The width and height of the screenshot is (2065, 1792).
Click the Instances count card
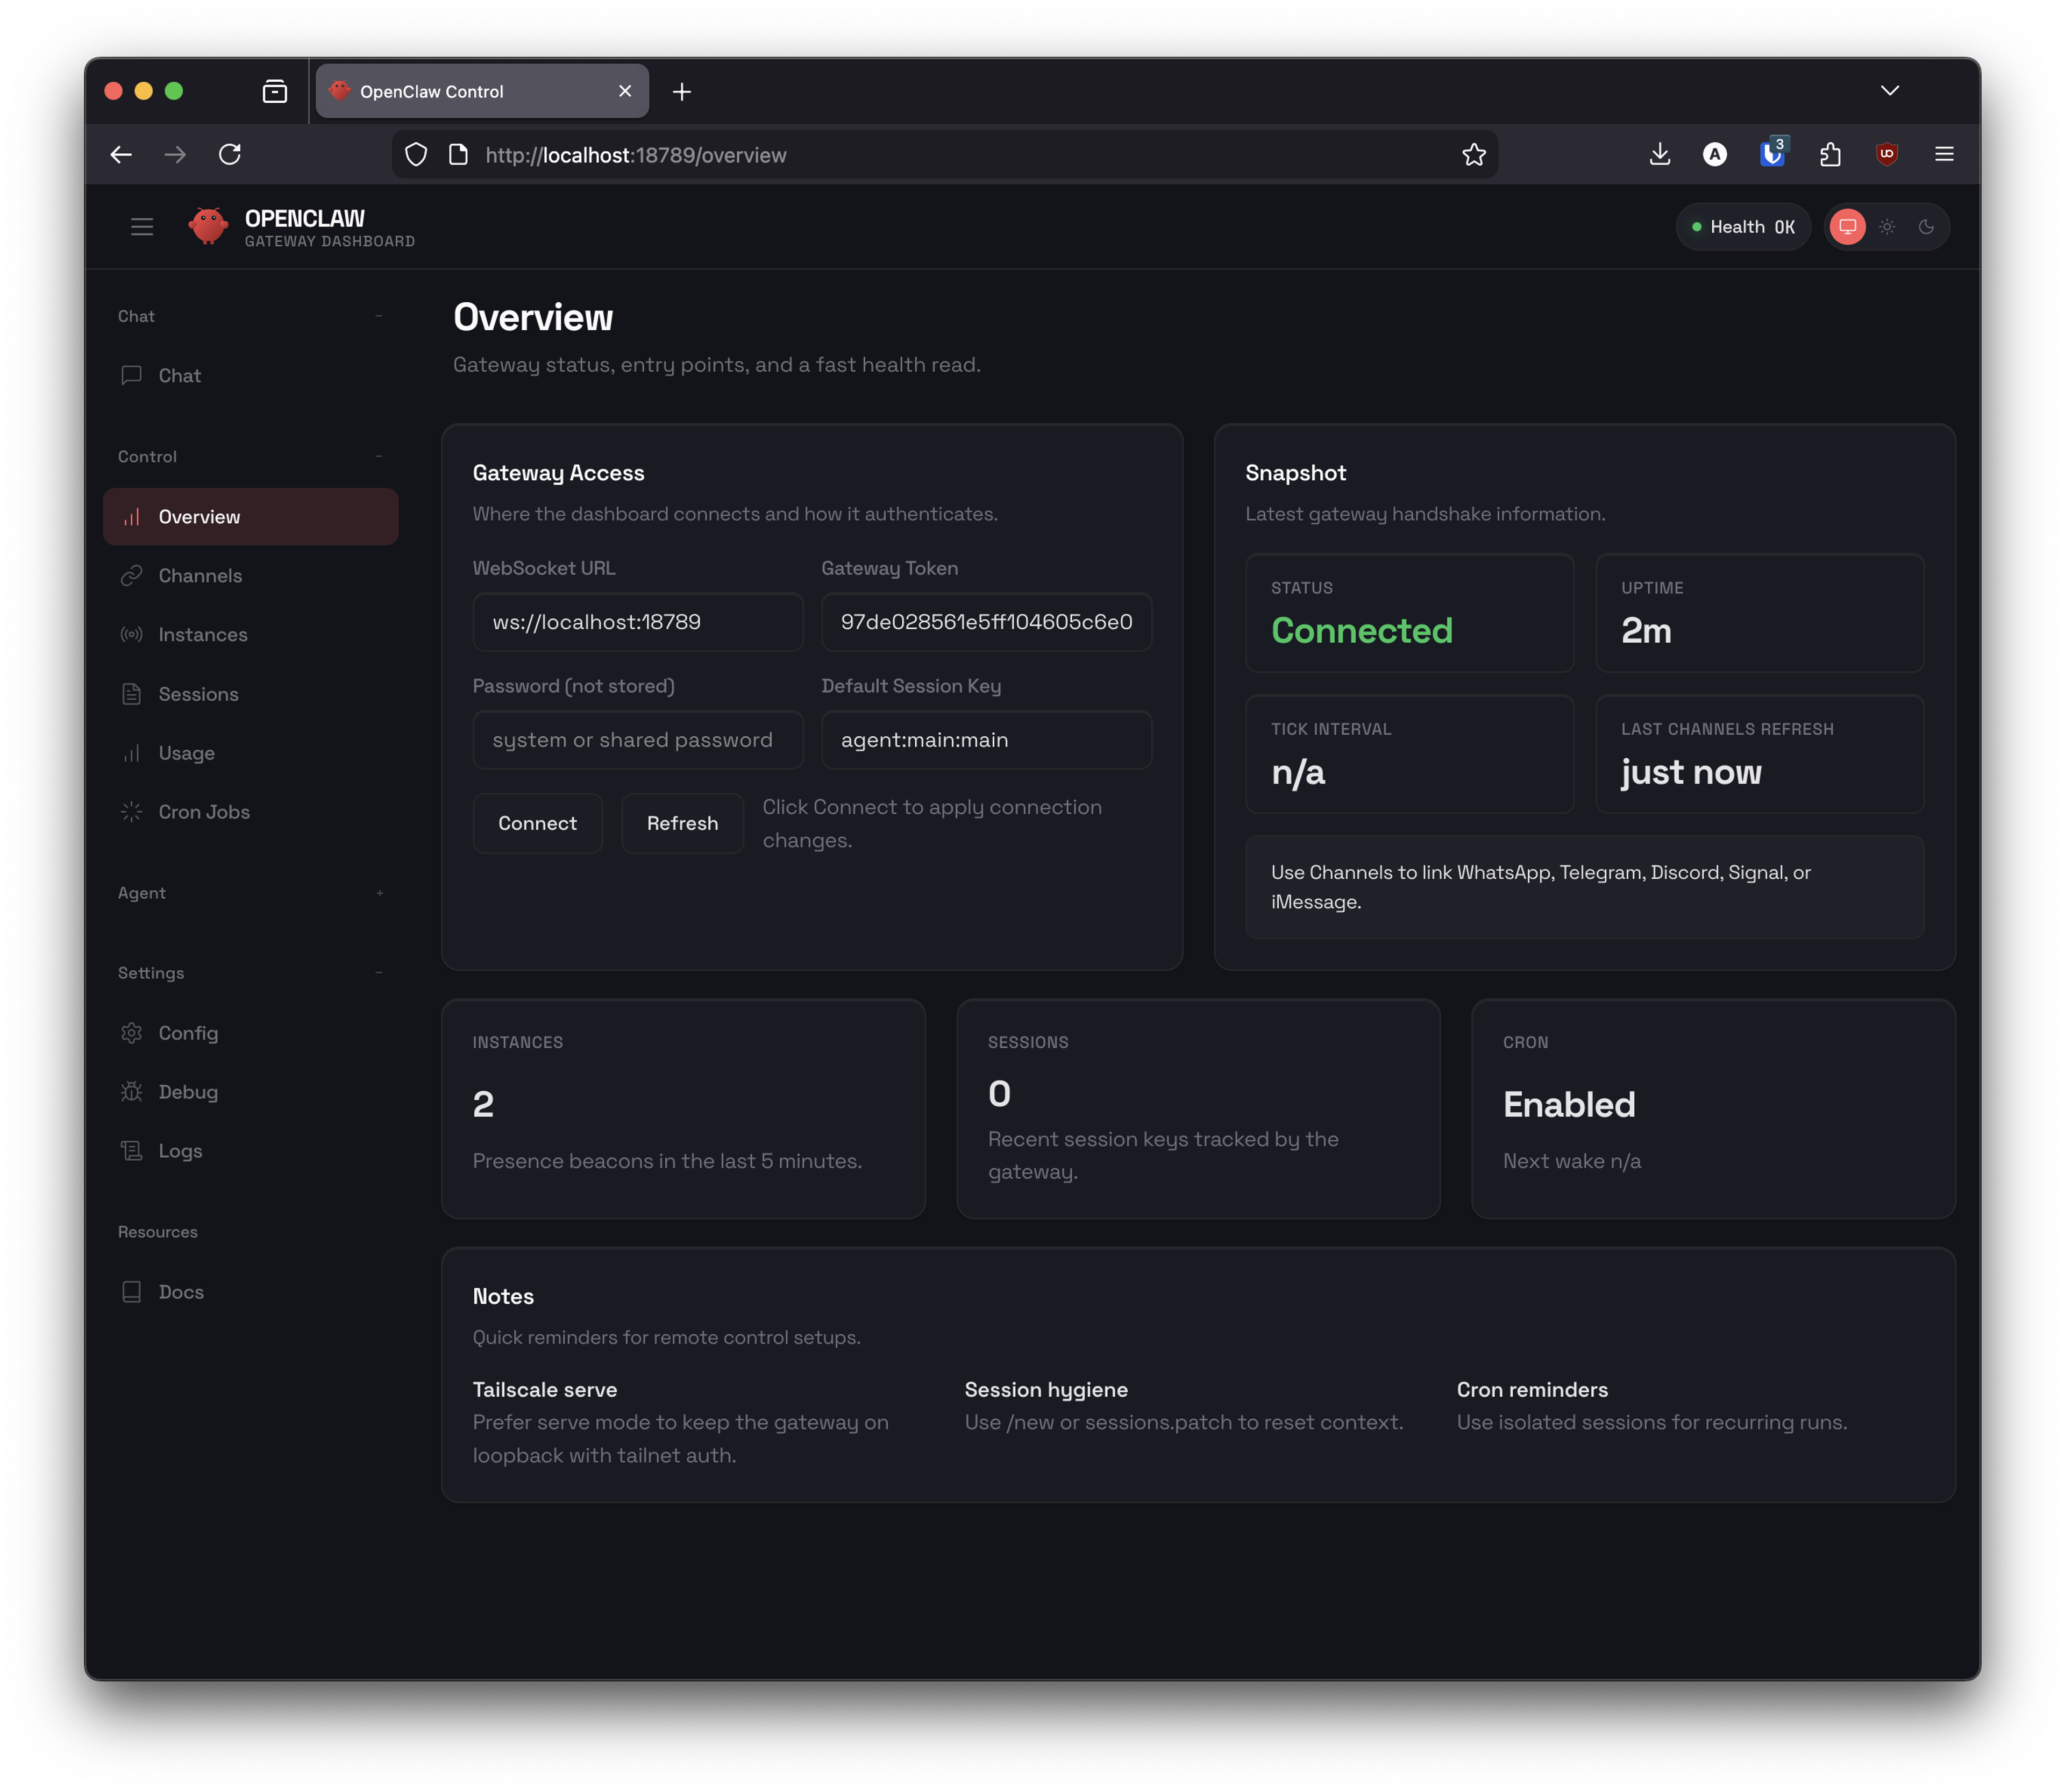[683, 1109]
